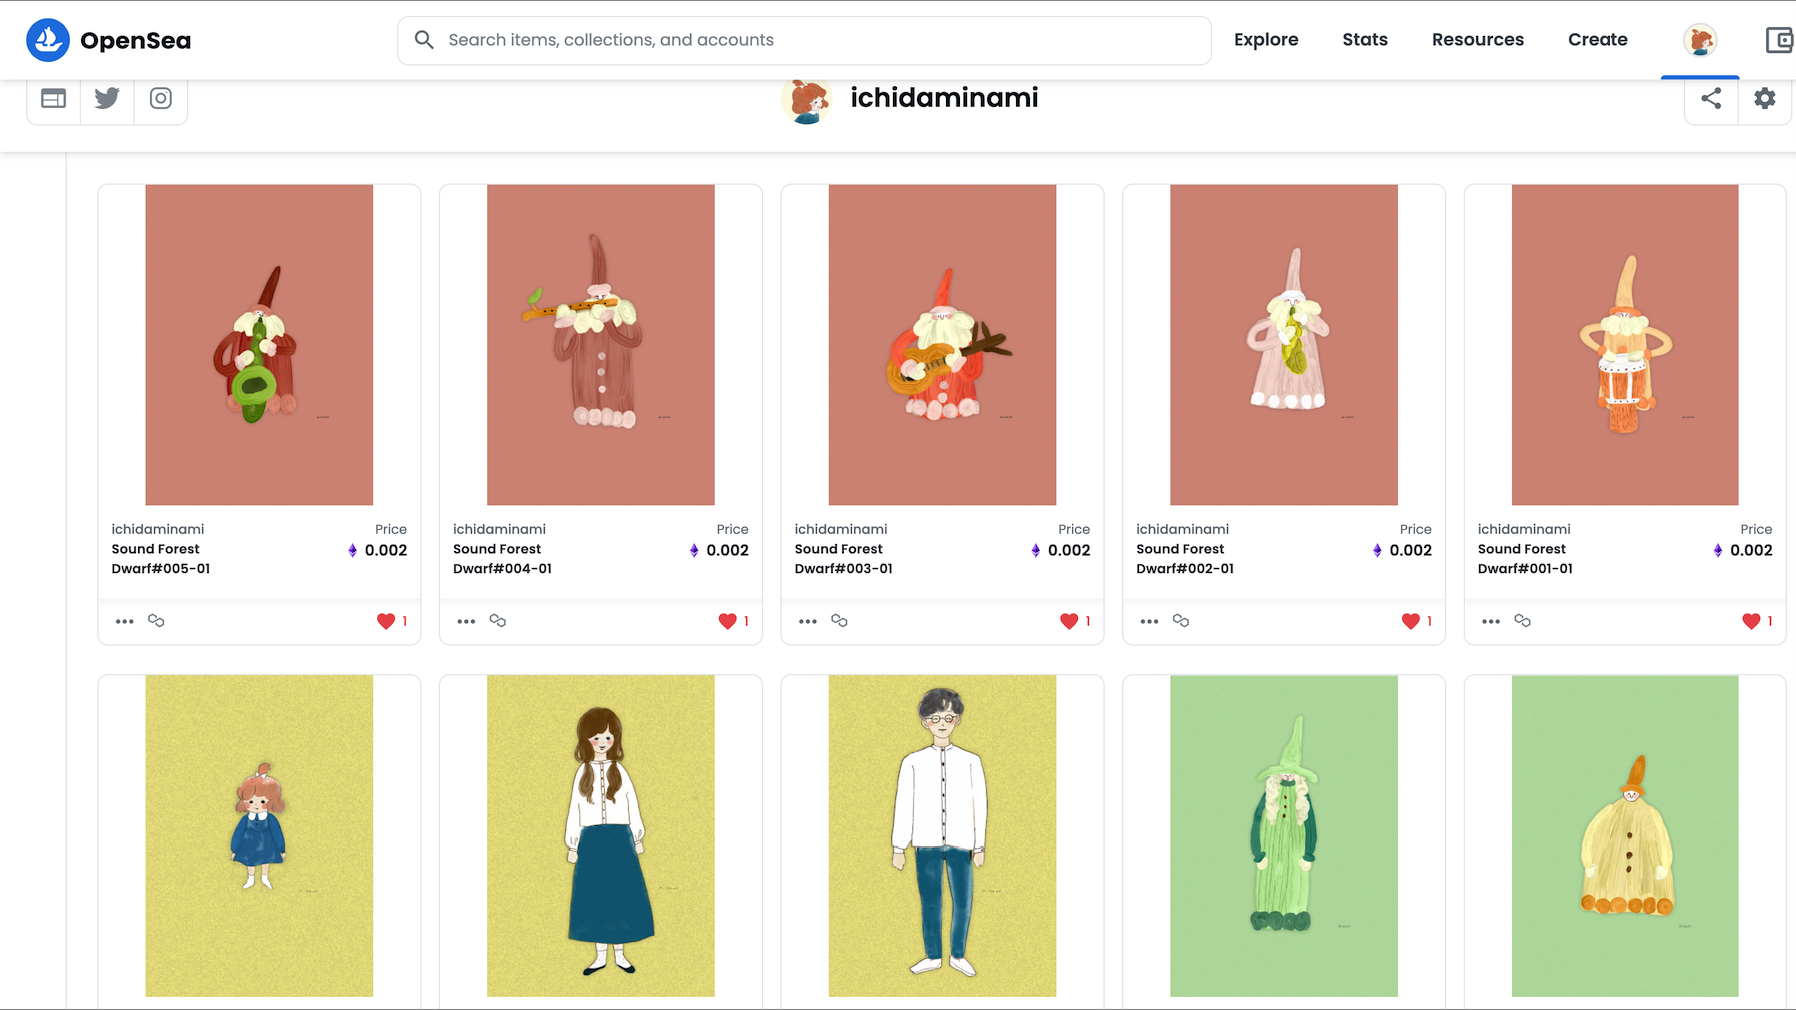Open more options for Dwarf#004-01
Screen dimensions: 1796x1010
466,621
